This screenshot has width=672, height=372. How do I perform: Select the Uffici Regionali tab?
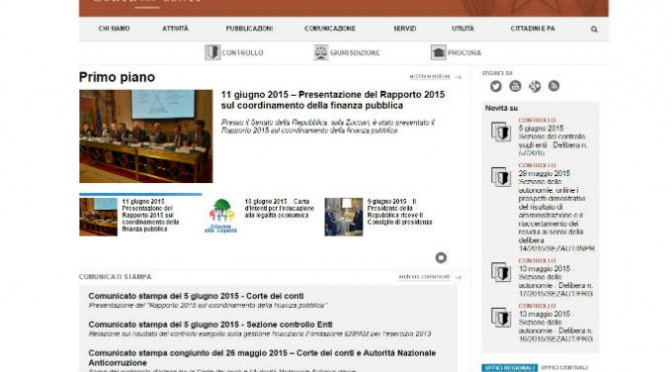tap(510, 368)
